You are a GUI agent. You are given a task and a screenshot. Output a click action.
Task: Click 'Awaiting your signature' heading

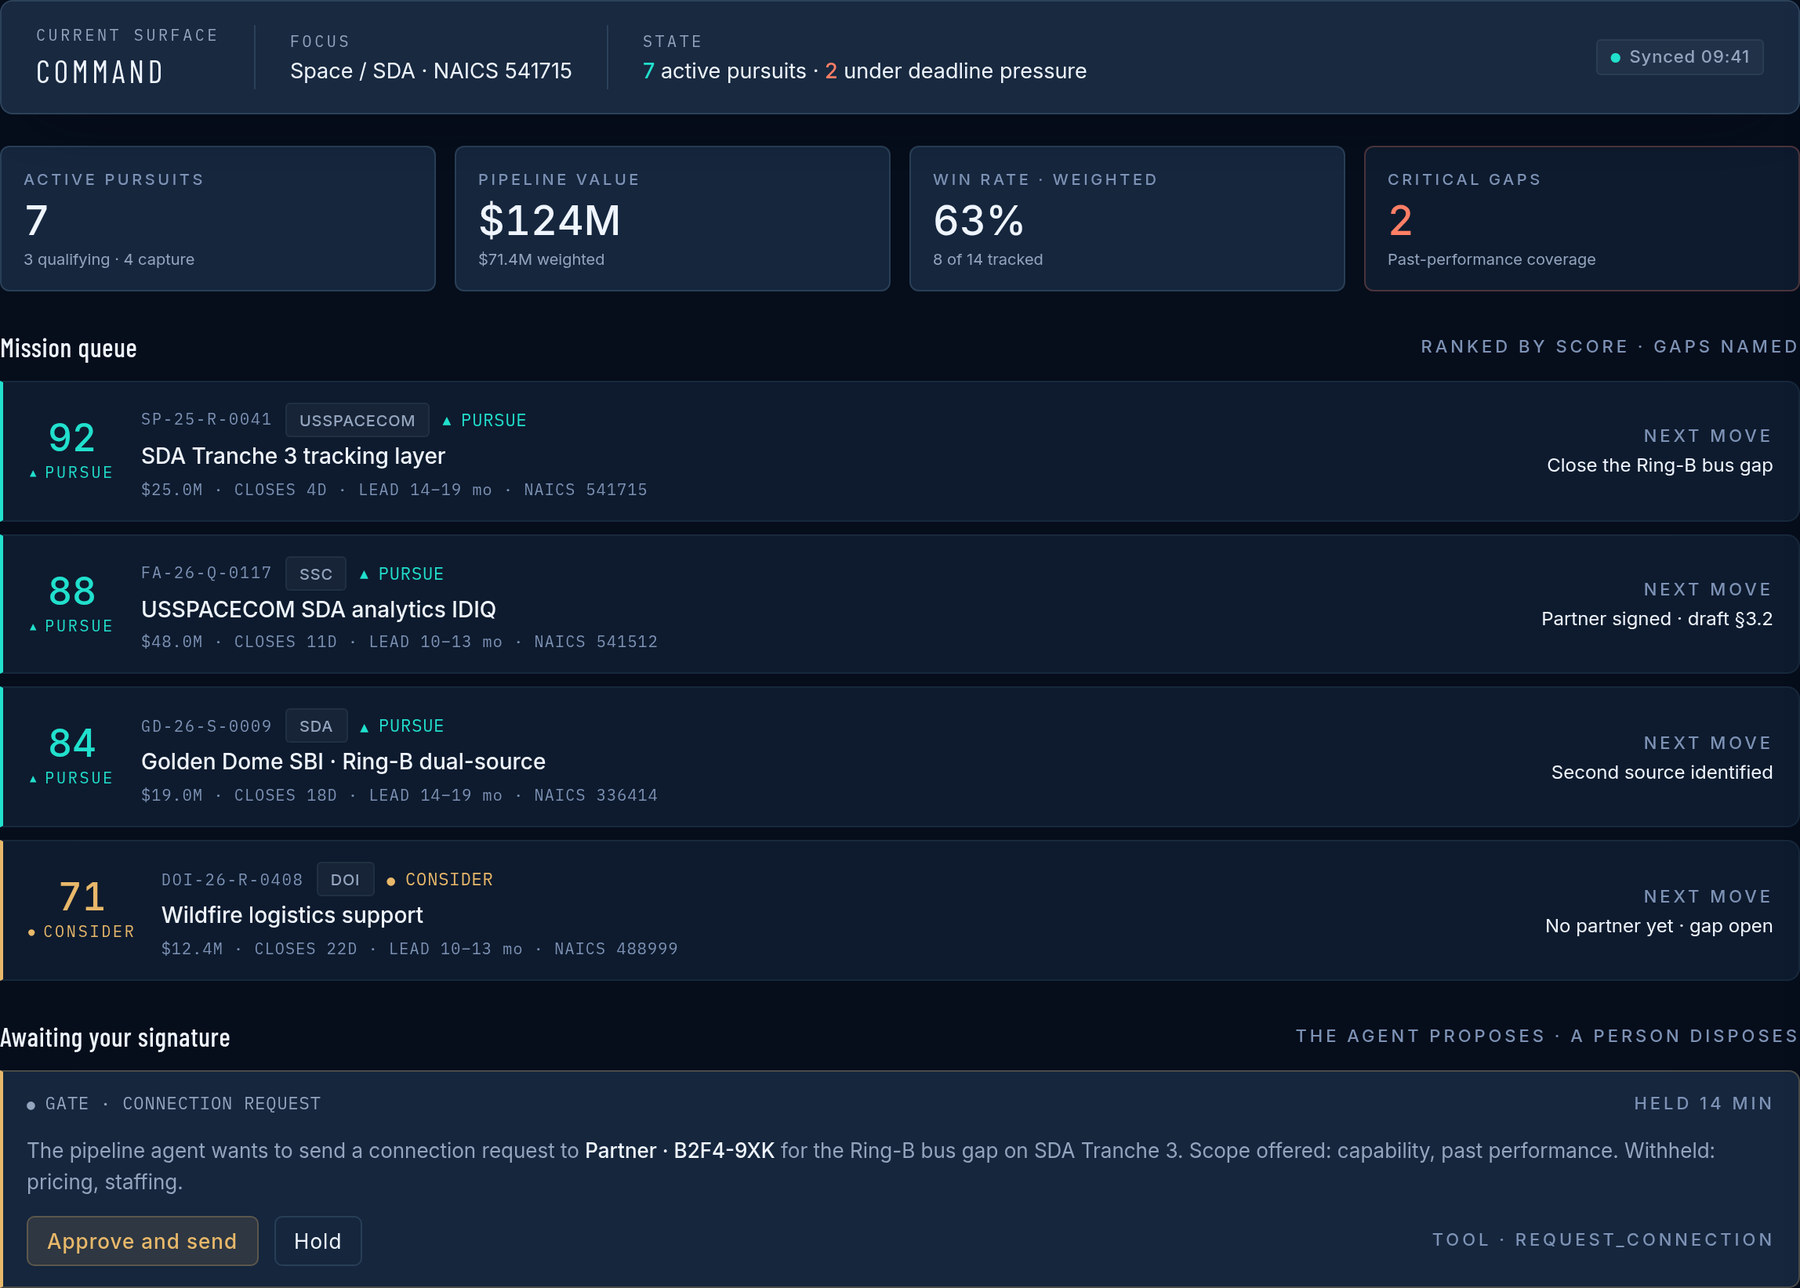[x=115, y=1038]
